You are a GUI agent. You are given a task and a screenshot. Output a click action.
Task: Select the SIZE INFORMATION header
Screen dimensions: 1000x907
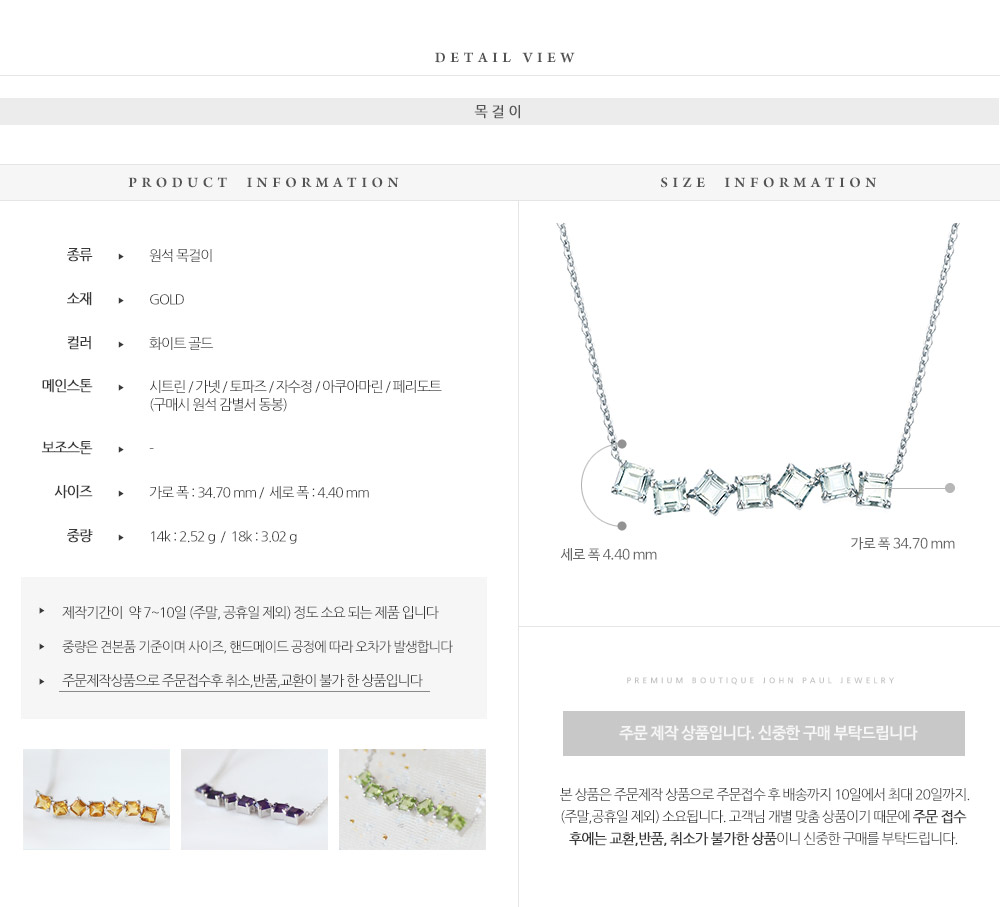(769, 182)
